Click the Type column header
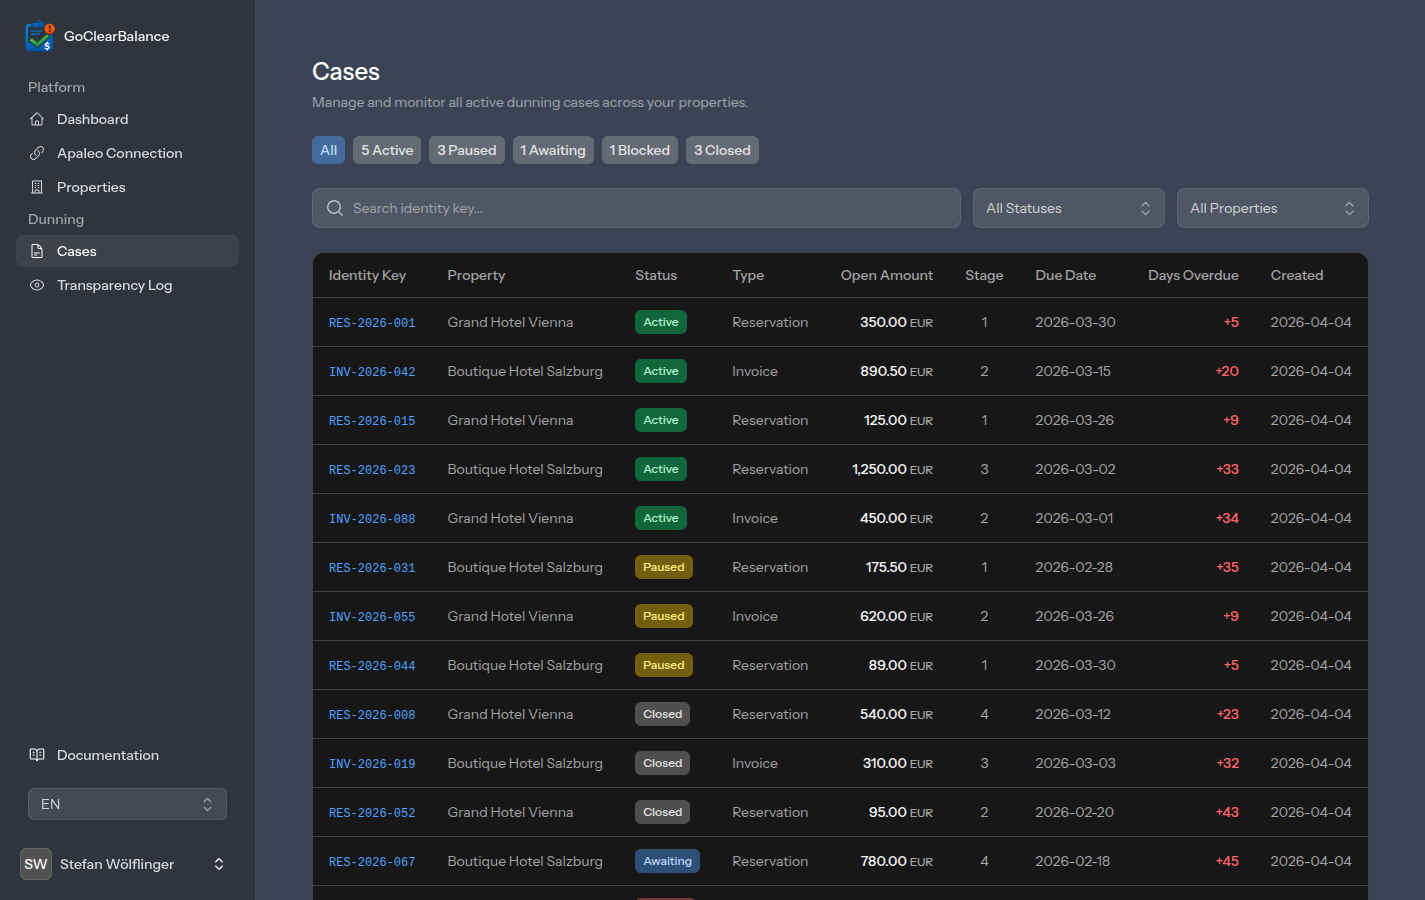 click(x=748, y=275)
